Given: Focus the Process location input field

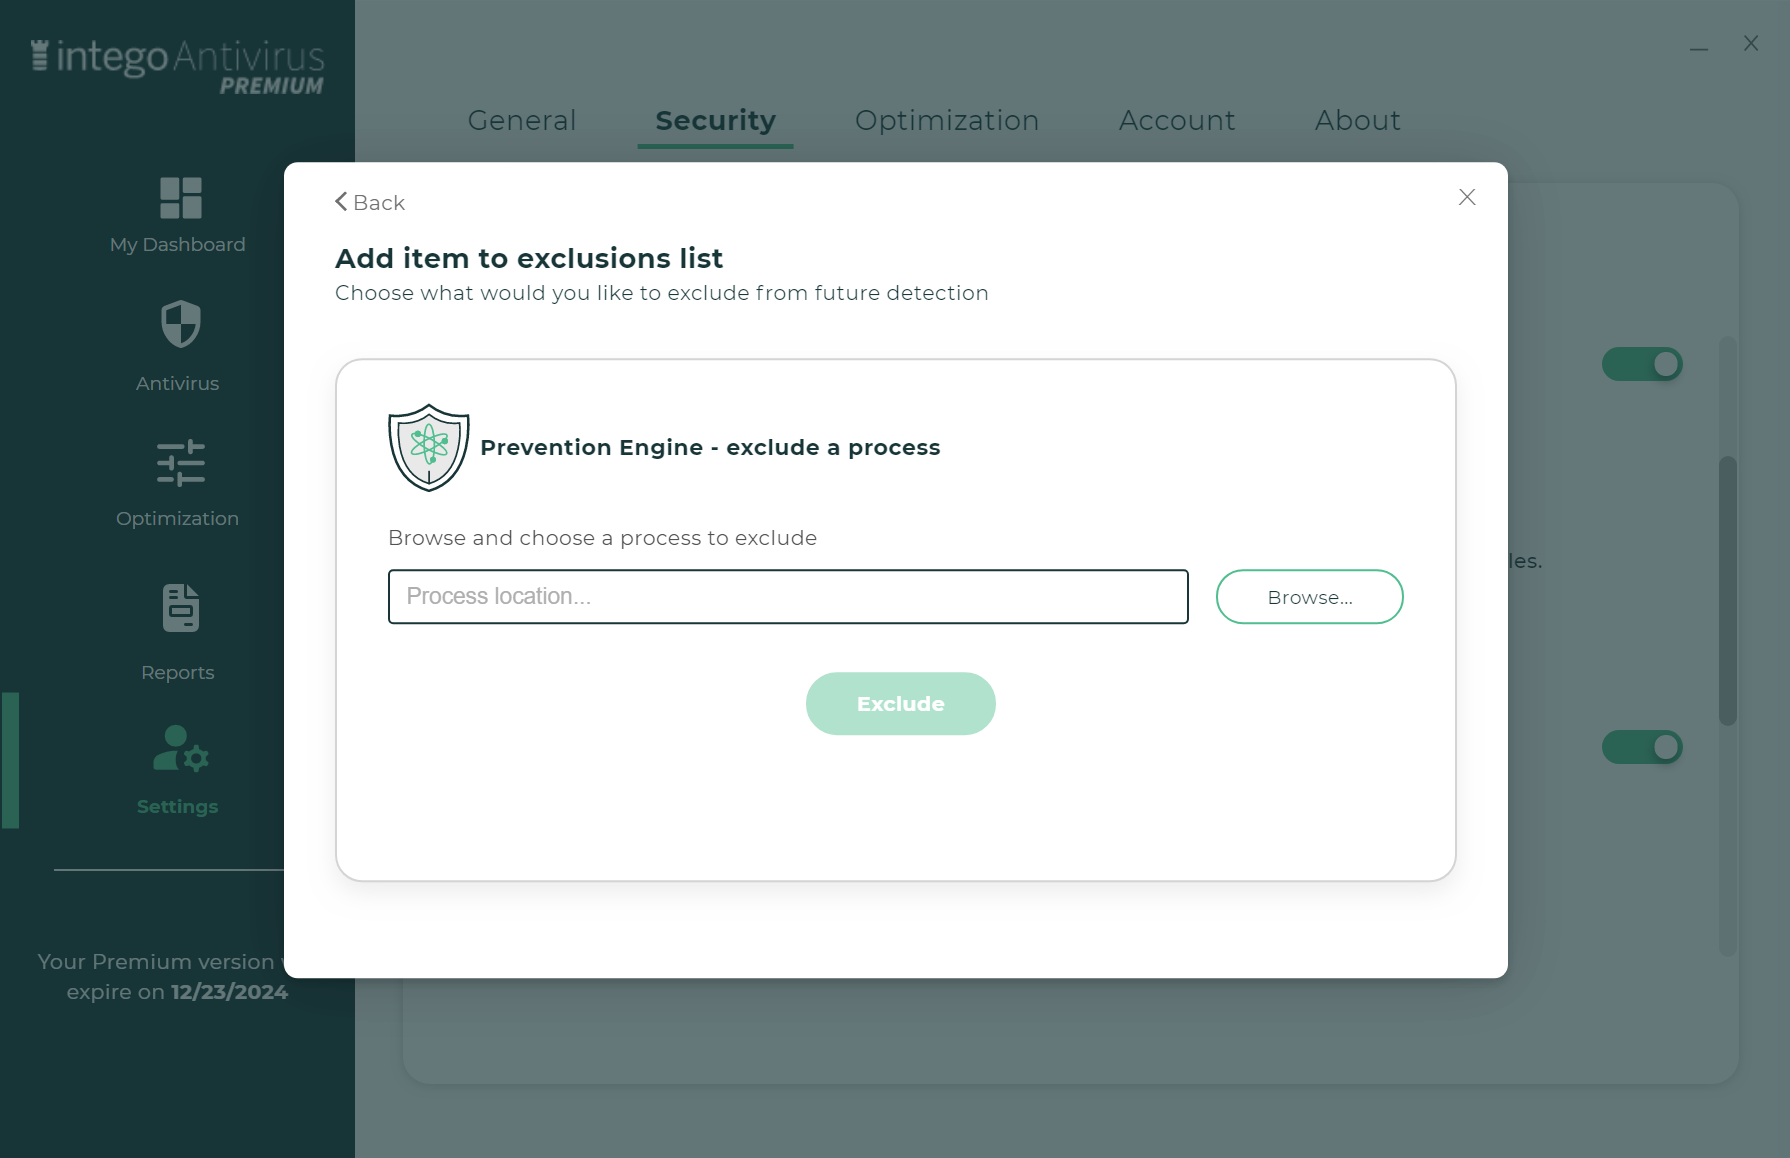Looking at the screenshot, I should tap(788, 597).
